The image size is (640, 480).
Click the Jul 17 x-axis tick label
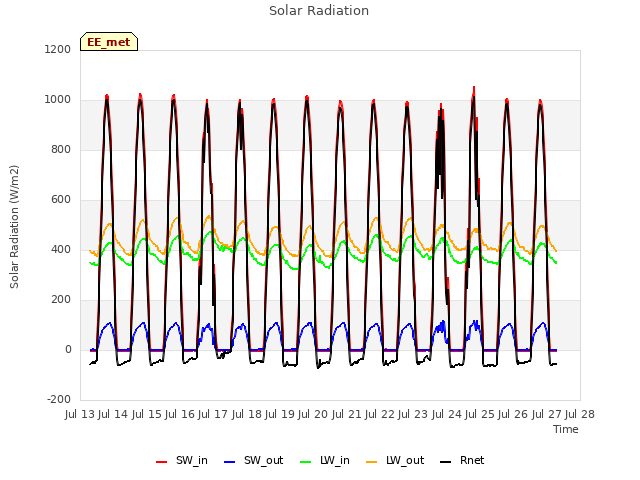click(213, 414)
